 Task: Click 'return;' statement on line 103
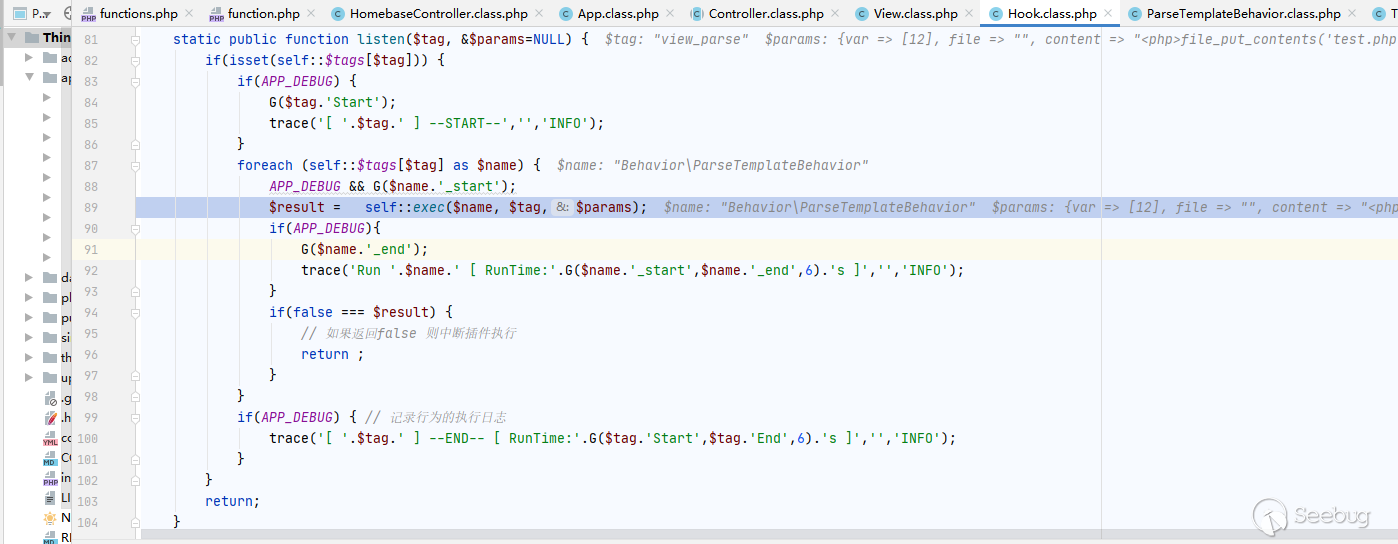tap(232, 501)
